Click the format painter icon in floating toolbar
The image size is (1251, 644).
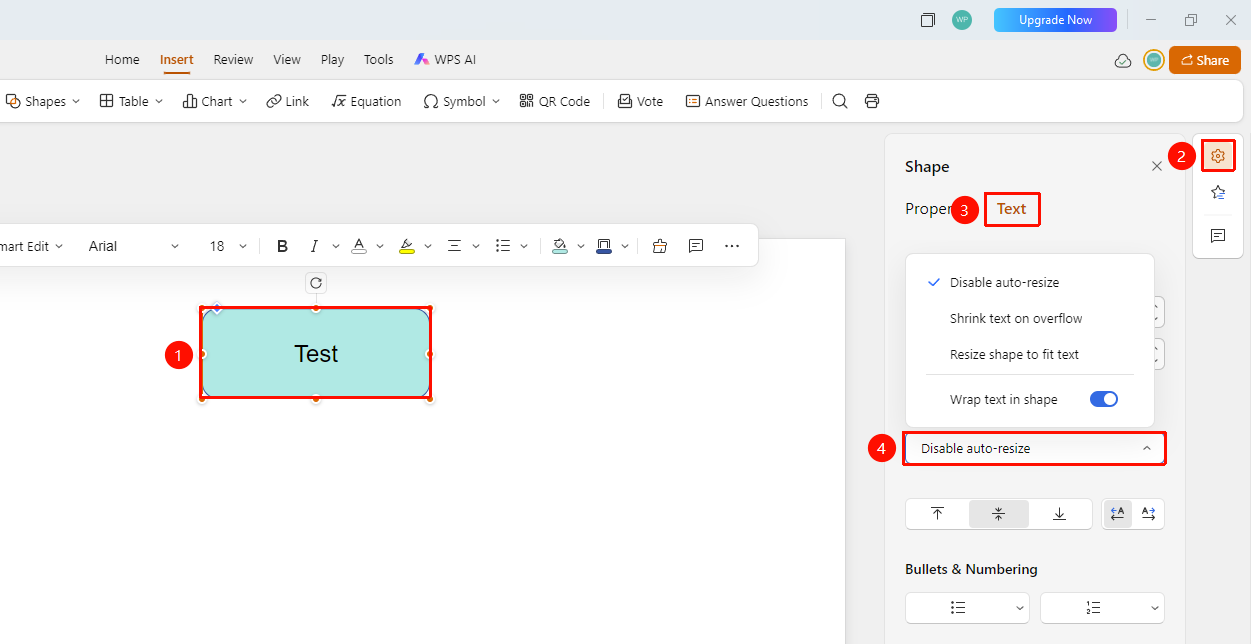click(x=659, y=246)
